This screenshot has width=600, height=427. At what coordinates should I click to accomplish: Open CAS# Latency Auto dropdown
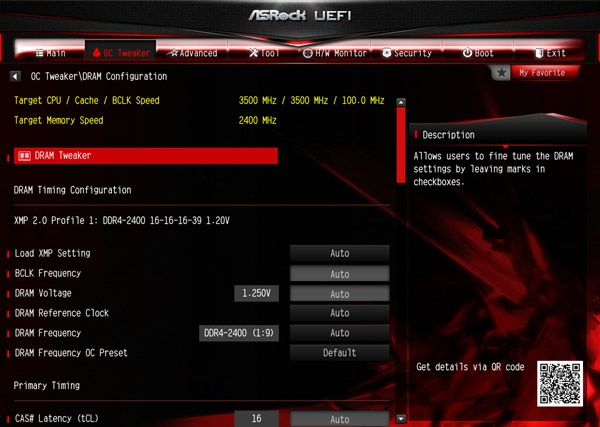pyautogui.click(x=339, y=419)
